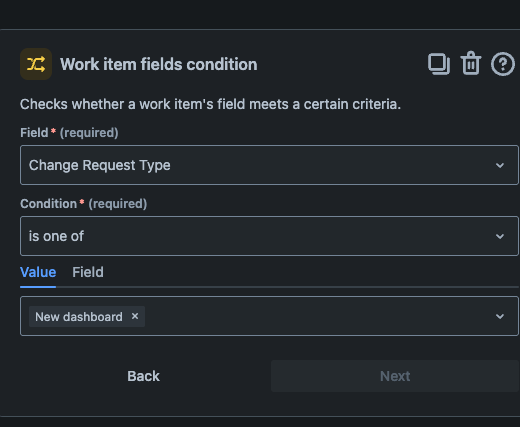Duplicate this condition with the copy icon
Screen dimensions: 520x427
point(439,64)
